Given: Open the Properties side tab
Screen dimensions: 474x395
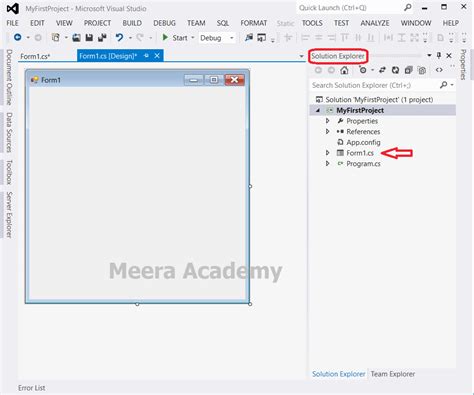Looking at the screenshot, I should tap(463, 65).
